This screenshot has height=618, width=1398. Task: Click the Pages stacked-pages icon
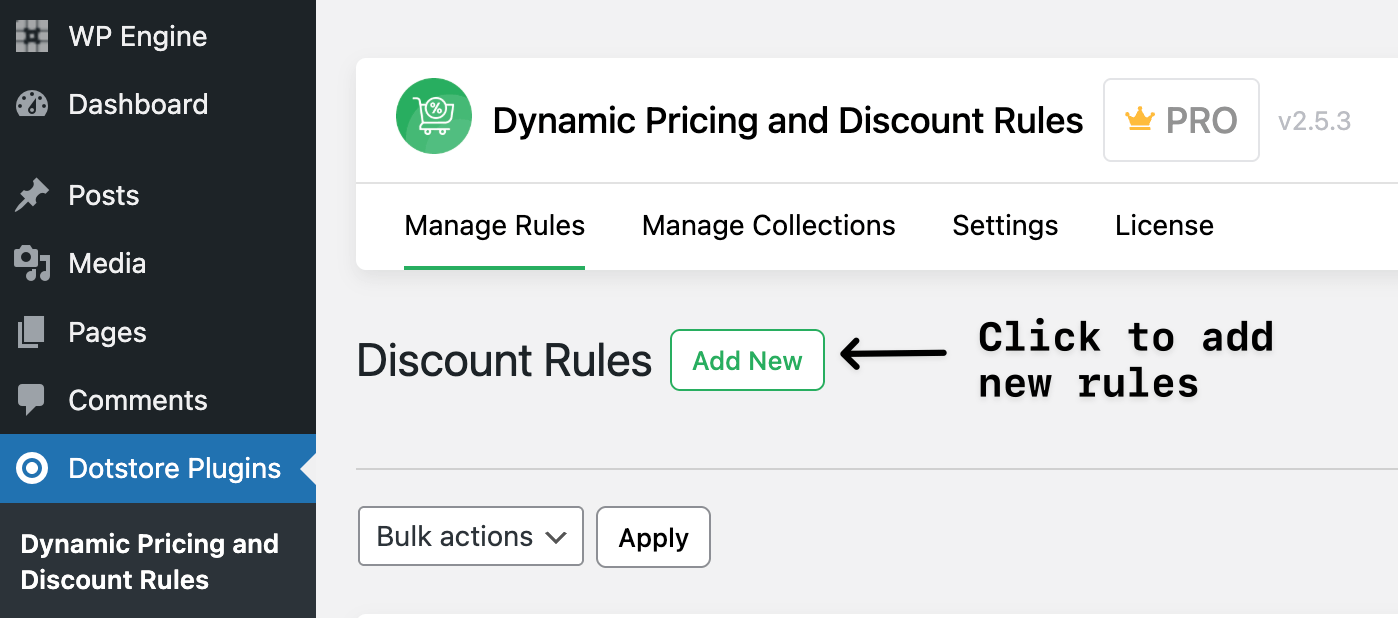pyautogui.click(x=31, y=332)
